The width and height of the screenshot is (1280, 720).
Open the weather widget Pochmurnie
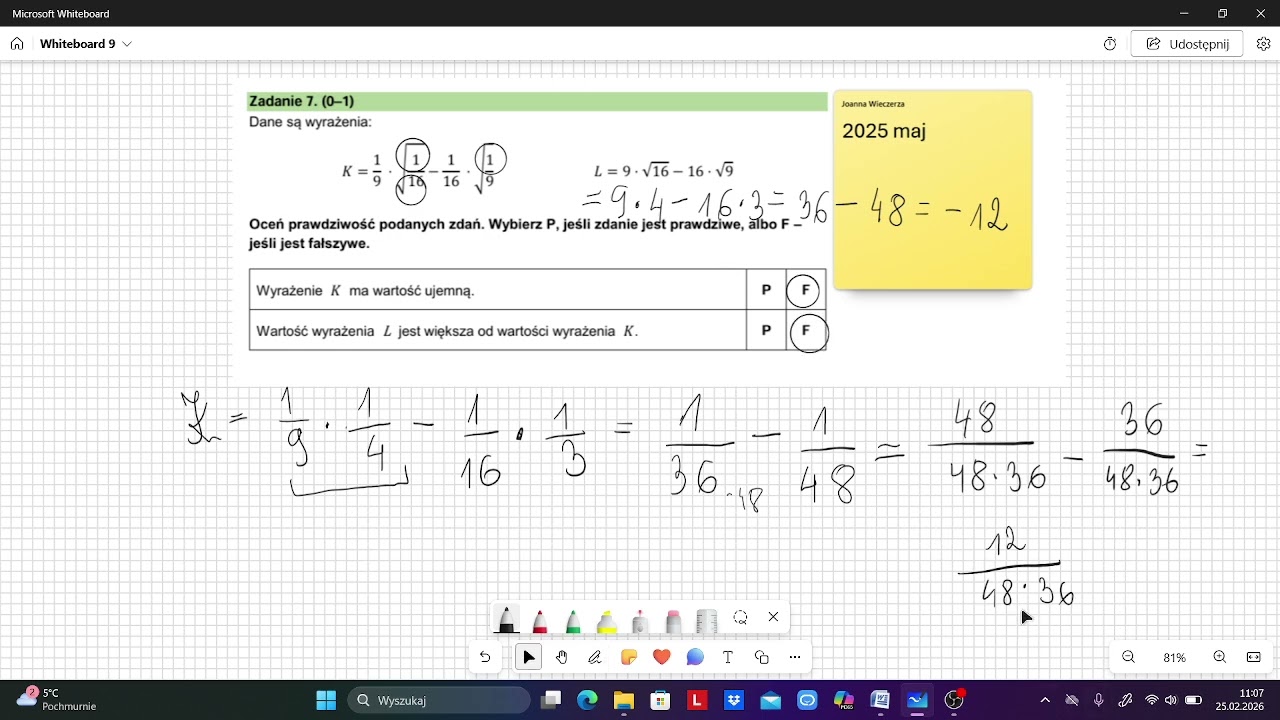pos(55,699)
